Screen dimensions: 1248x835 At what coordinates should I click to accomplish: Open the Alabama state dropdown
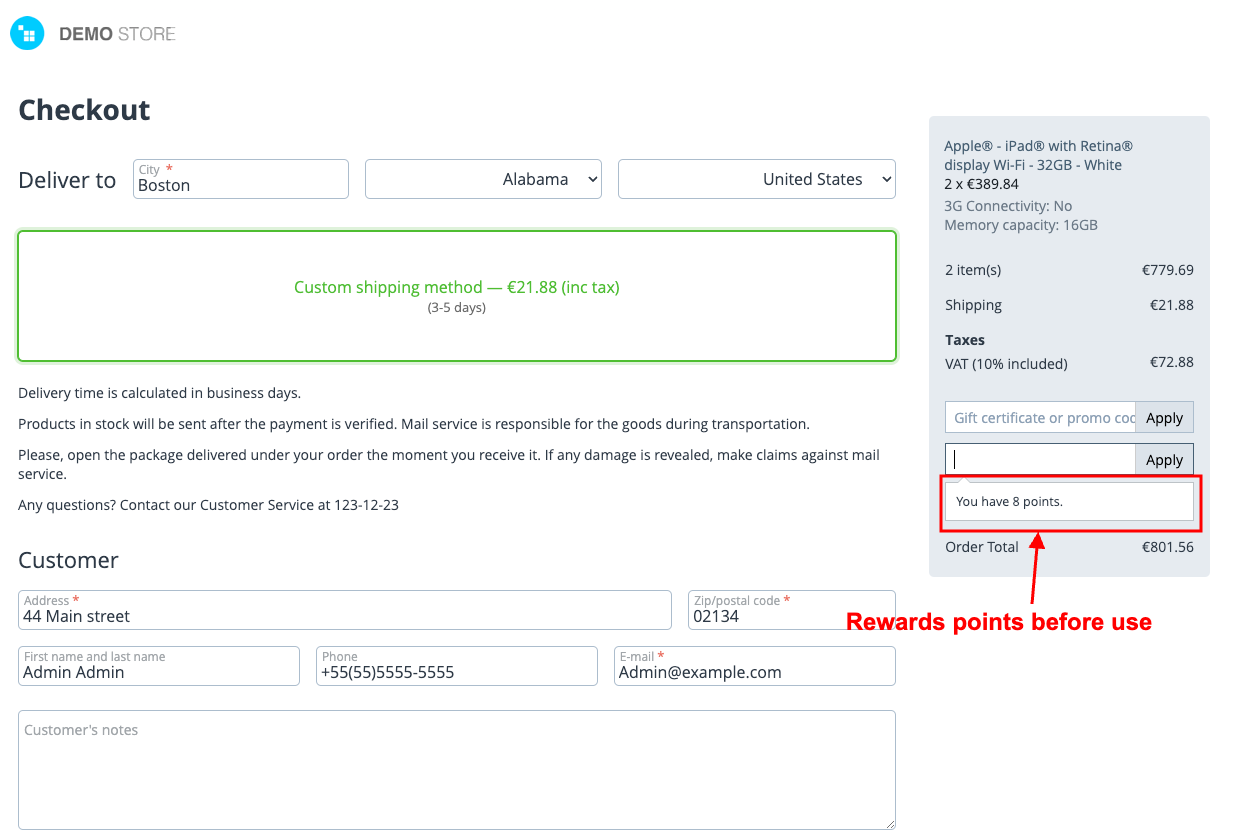pos(483,179)
